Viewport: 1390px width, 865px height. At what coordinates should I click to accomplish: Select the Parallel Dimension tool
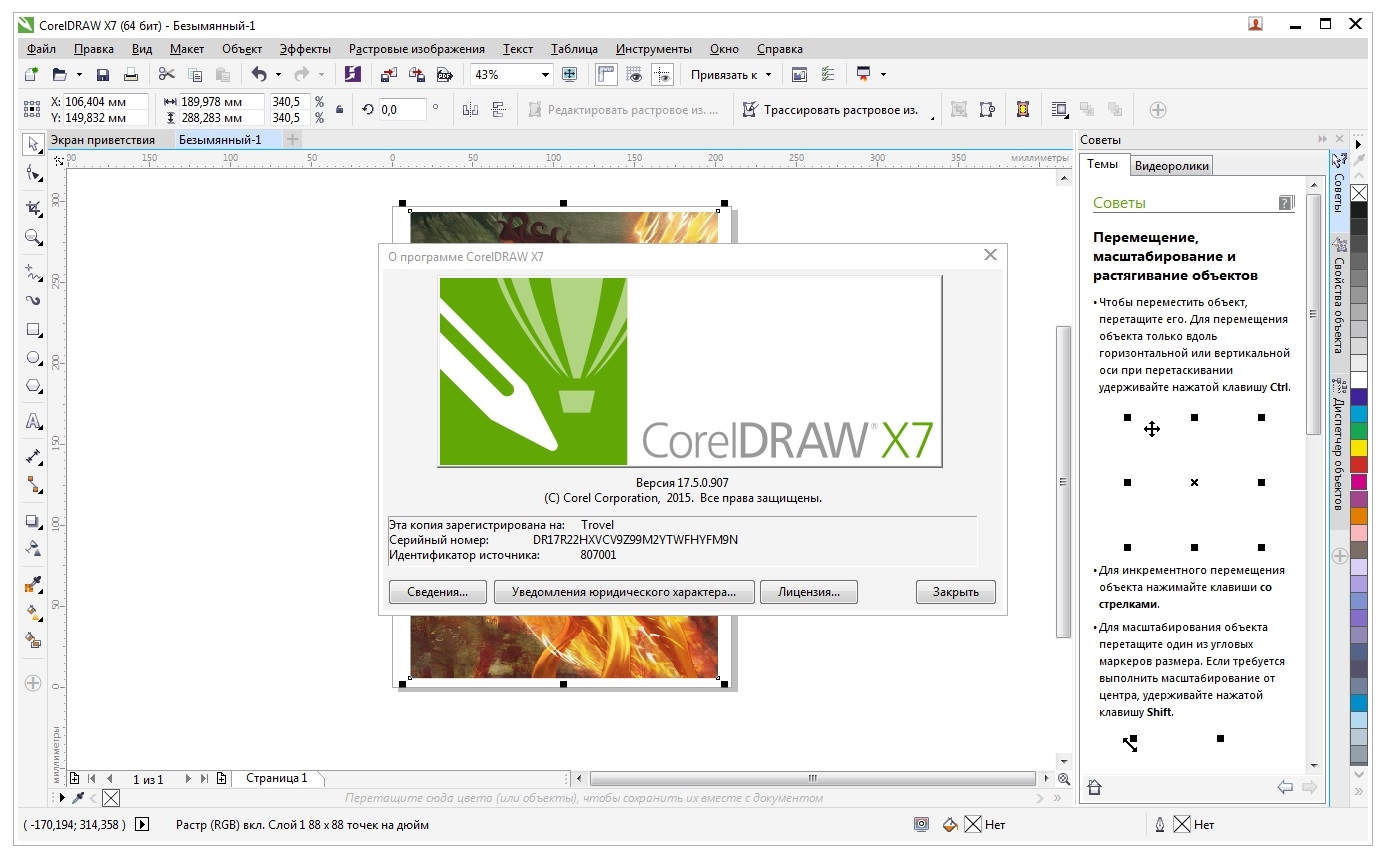tap(33, 457)
